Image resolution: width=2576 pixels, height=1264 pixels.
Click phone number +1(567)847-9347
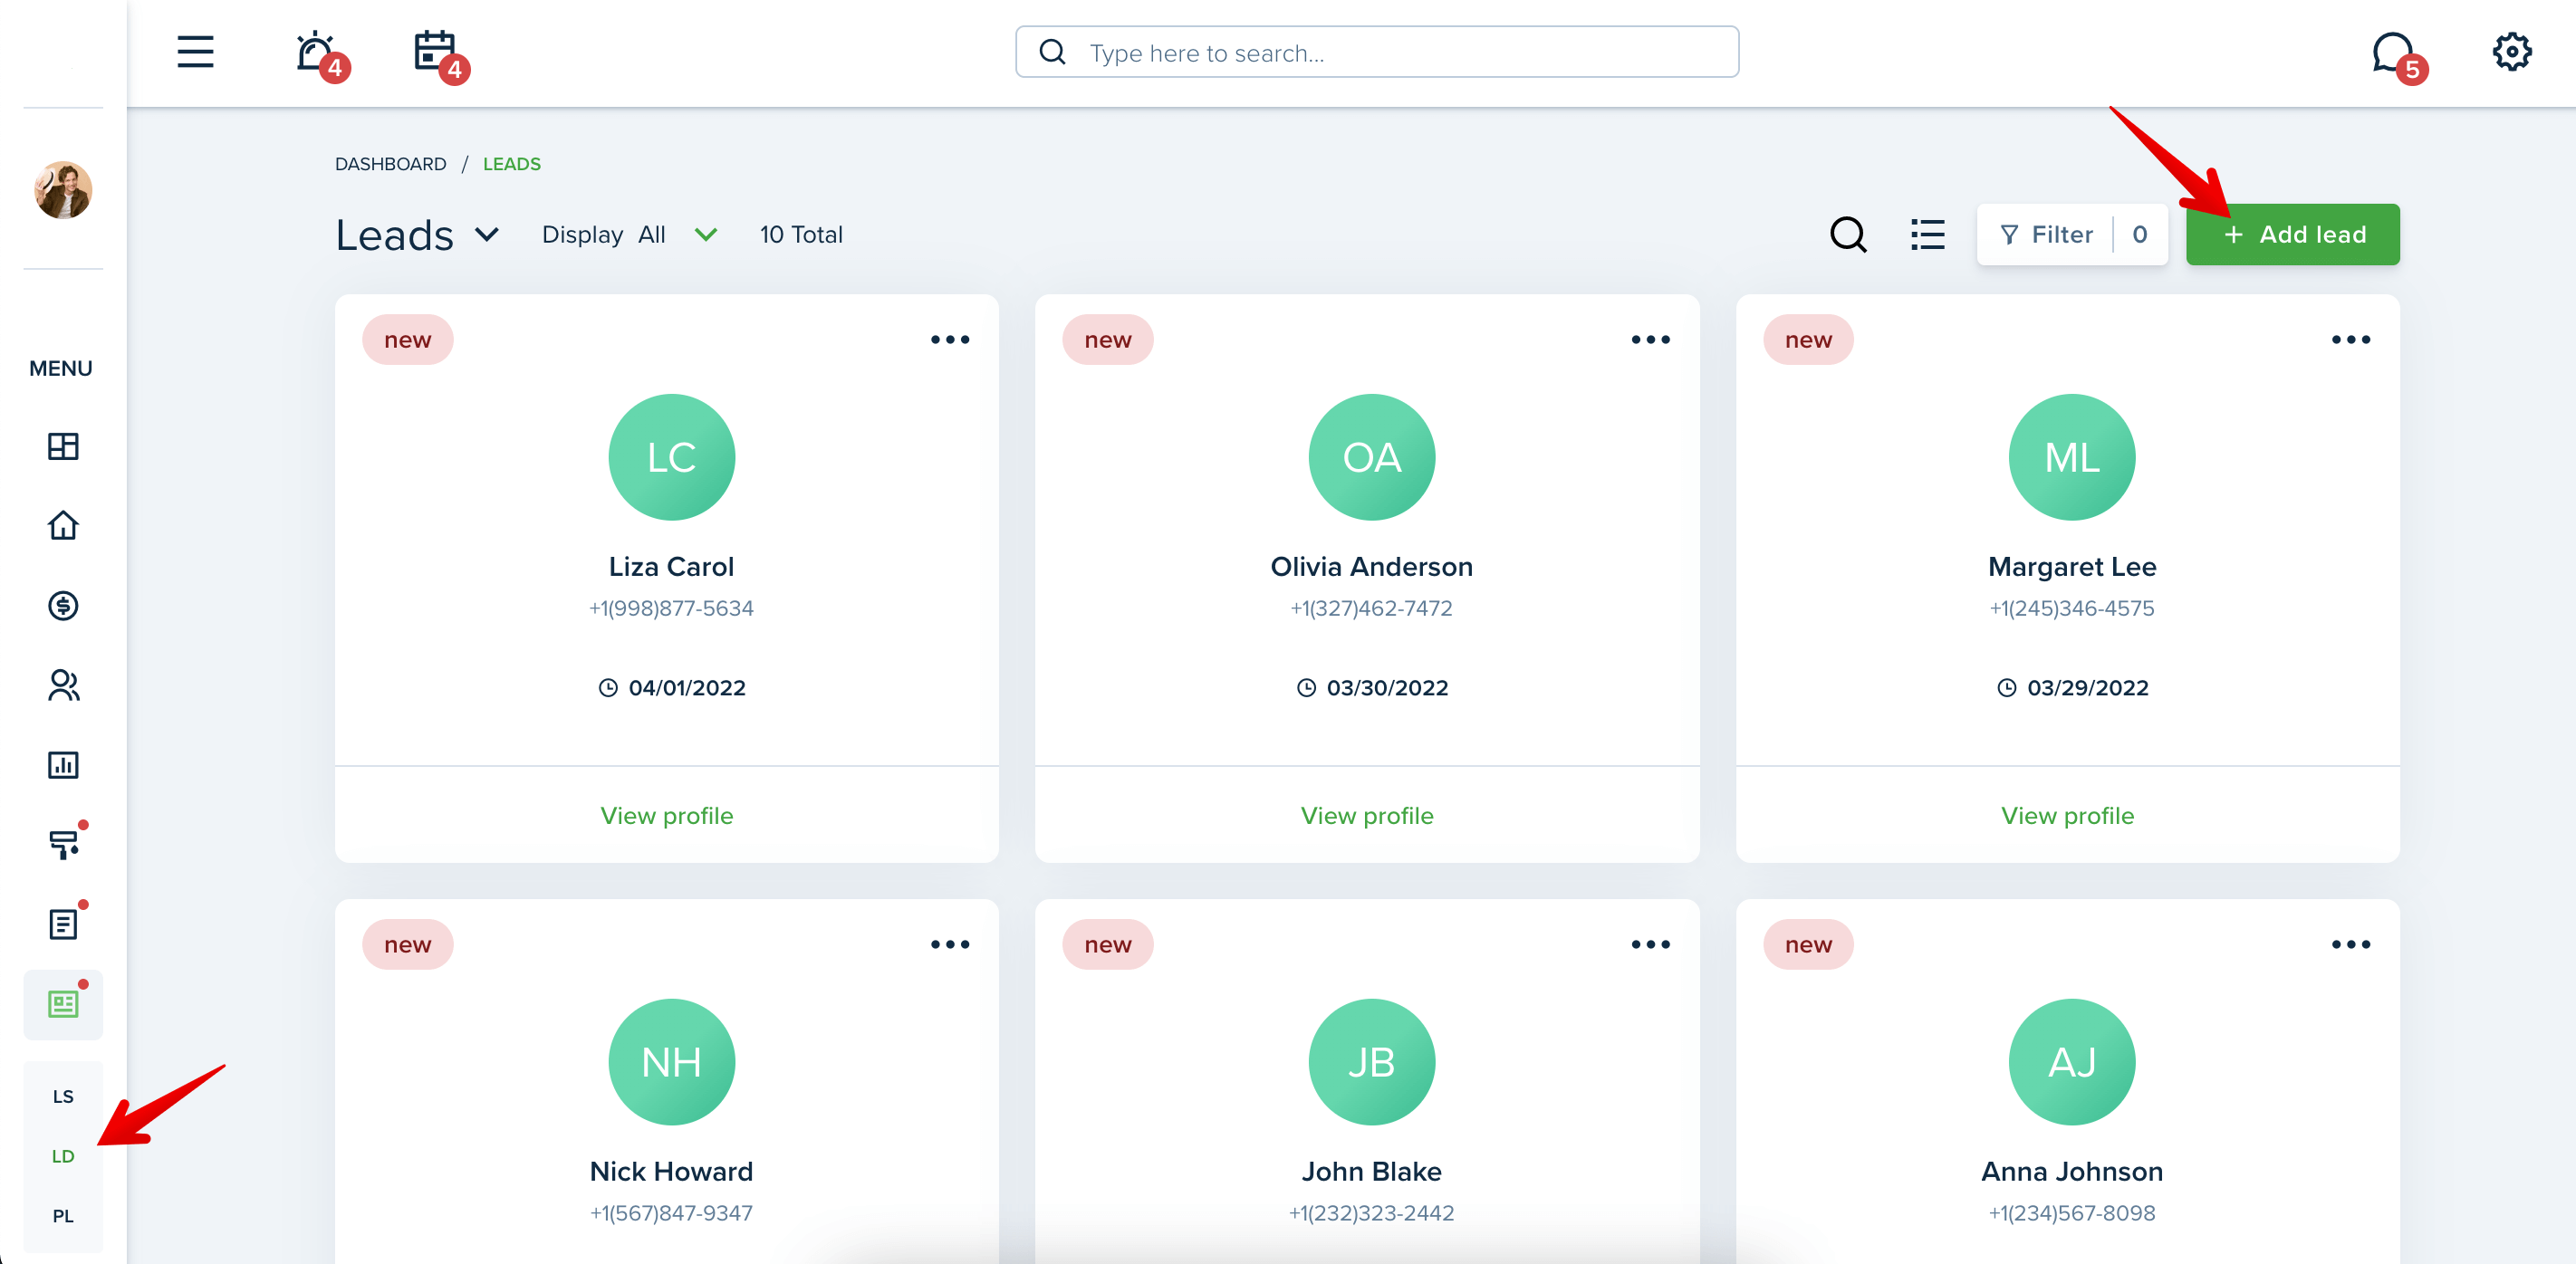671,1213
